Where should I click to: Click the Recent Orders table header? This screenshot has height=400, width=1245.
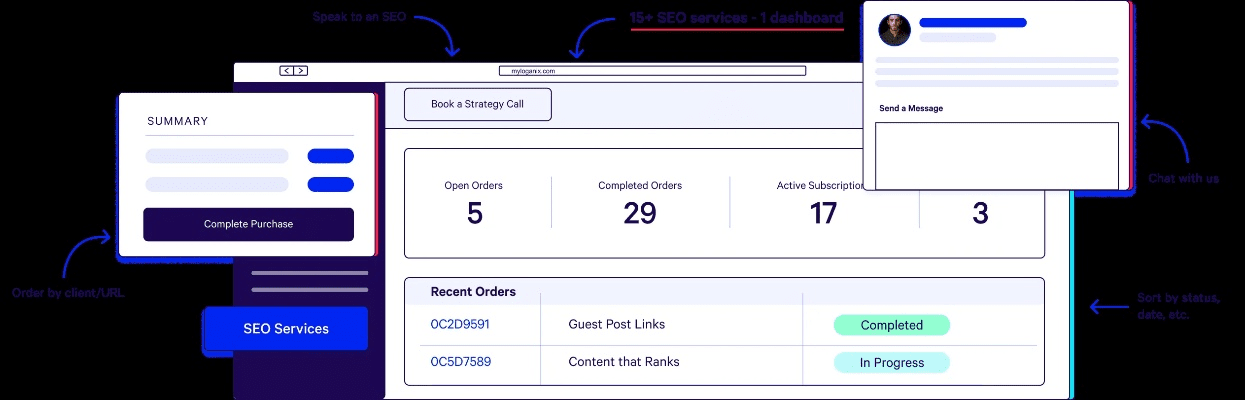473,292
